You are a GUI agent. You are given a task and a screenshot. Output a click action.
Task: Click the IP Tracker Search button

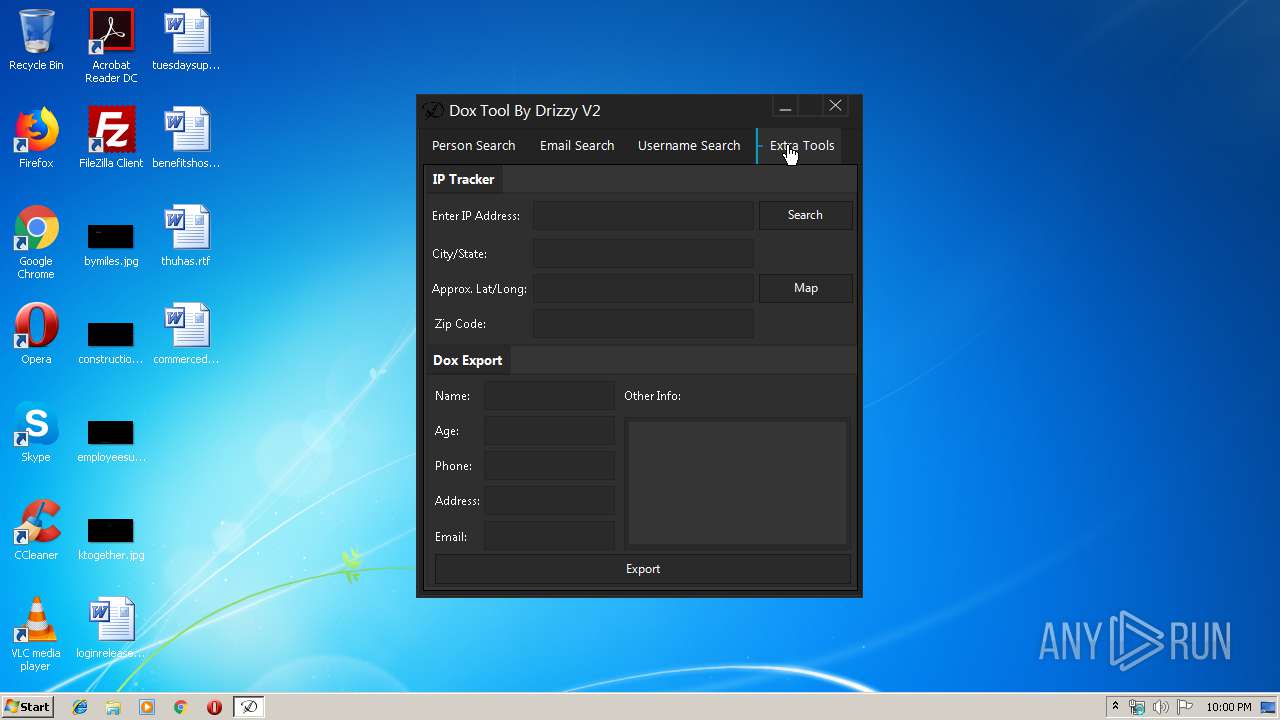click(805, 215)
